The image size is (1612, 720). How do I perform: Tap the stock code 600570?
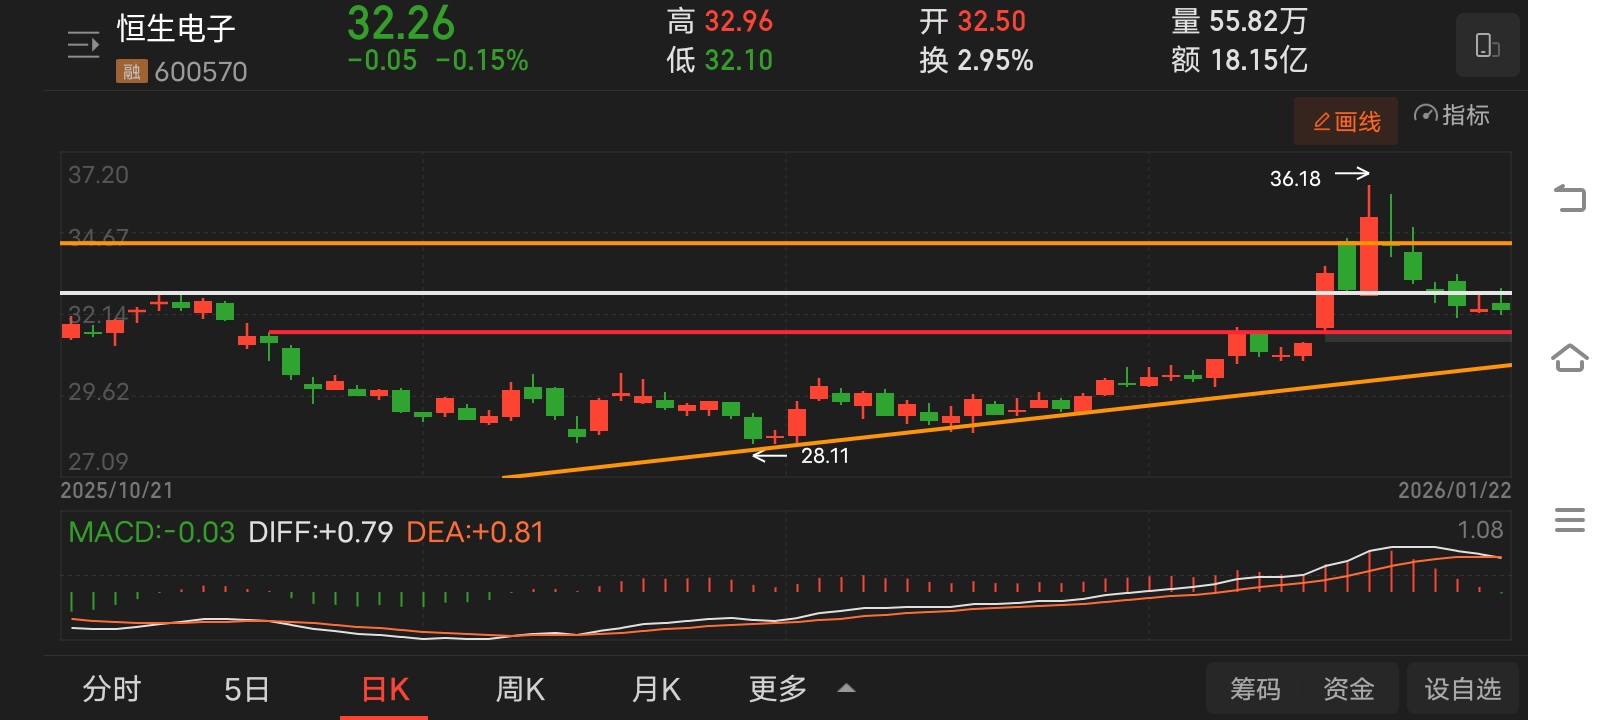tap(201, 72)
